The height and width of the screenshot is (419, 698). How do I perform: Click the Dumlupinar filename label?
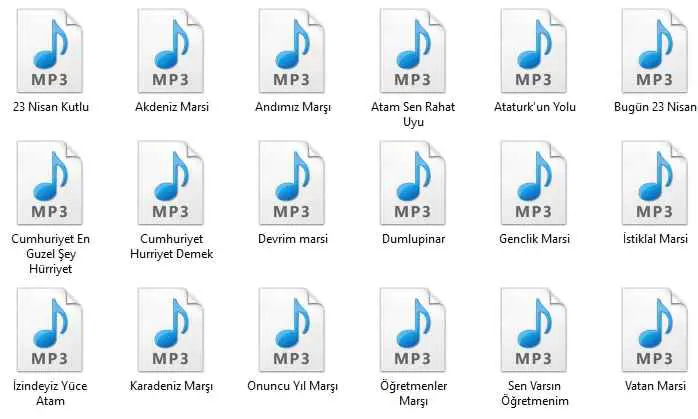click(413, 239)
